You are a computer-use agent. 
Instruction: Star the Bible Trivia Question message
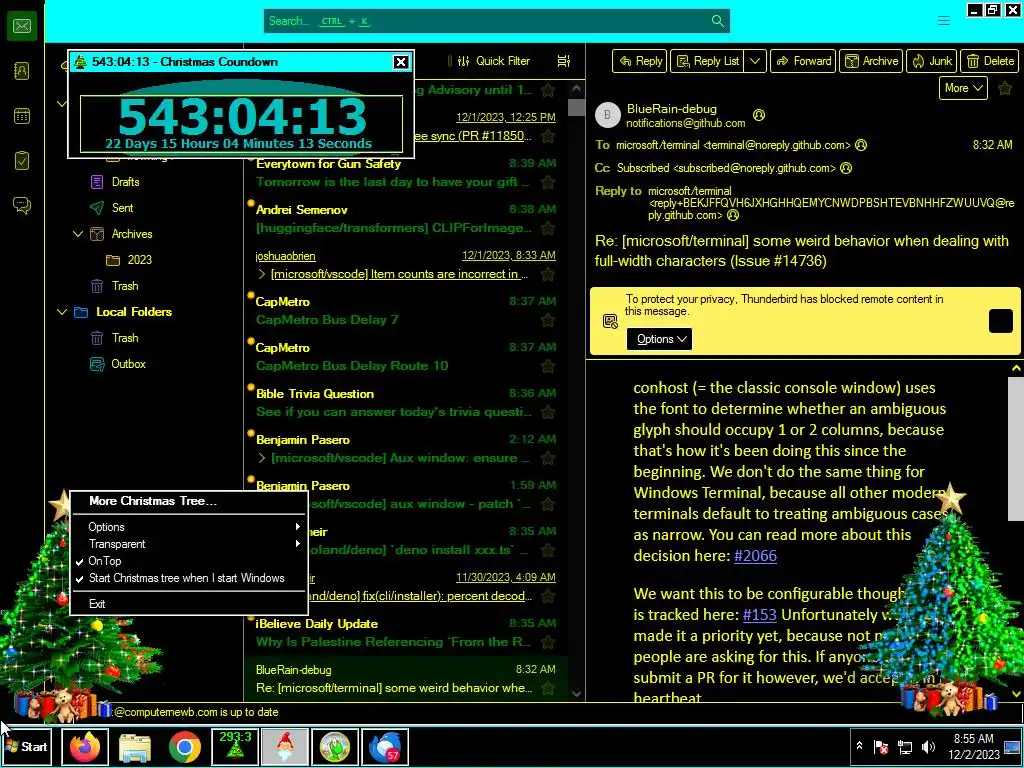click(x=548, y=412)
